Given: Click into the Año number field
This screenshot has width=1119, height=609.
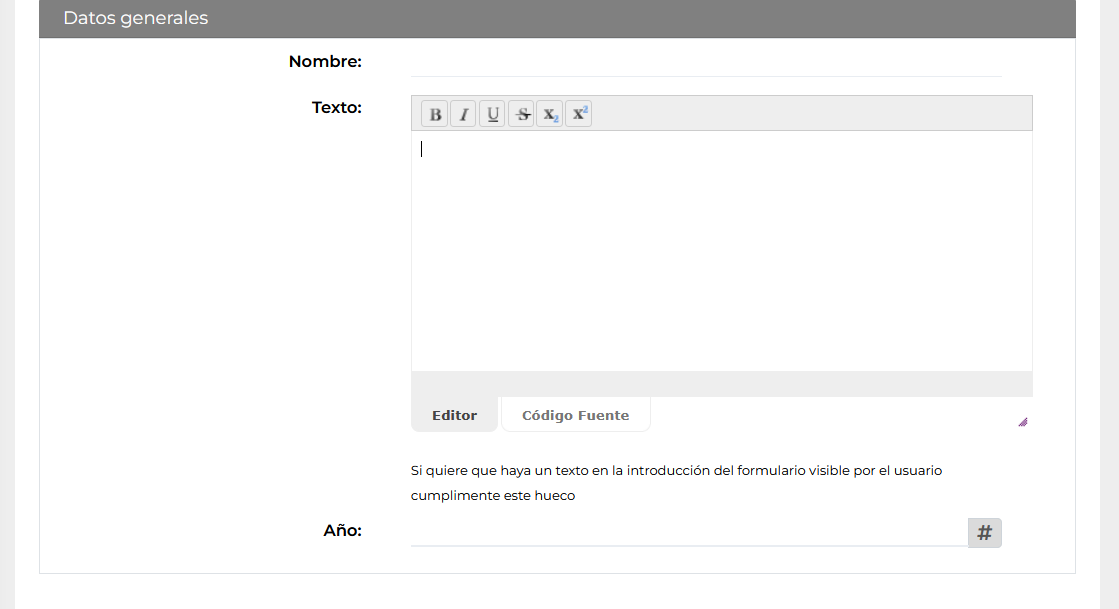Looking at the screenshot, I should pos(689,533).
